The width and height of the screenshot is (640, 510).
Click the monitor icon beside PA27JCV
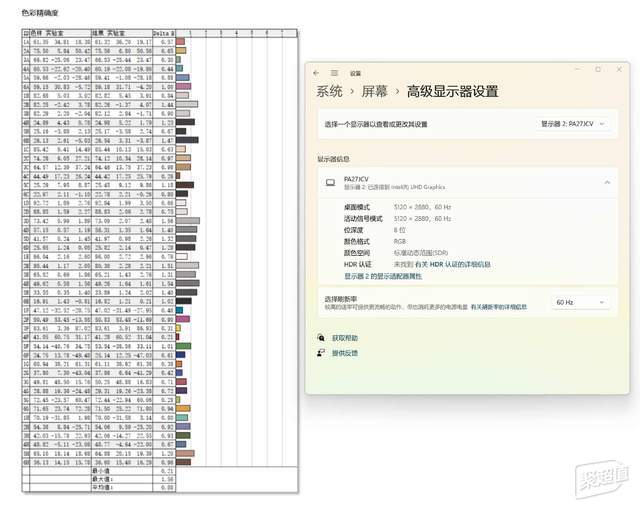point(331,182)
